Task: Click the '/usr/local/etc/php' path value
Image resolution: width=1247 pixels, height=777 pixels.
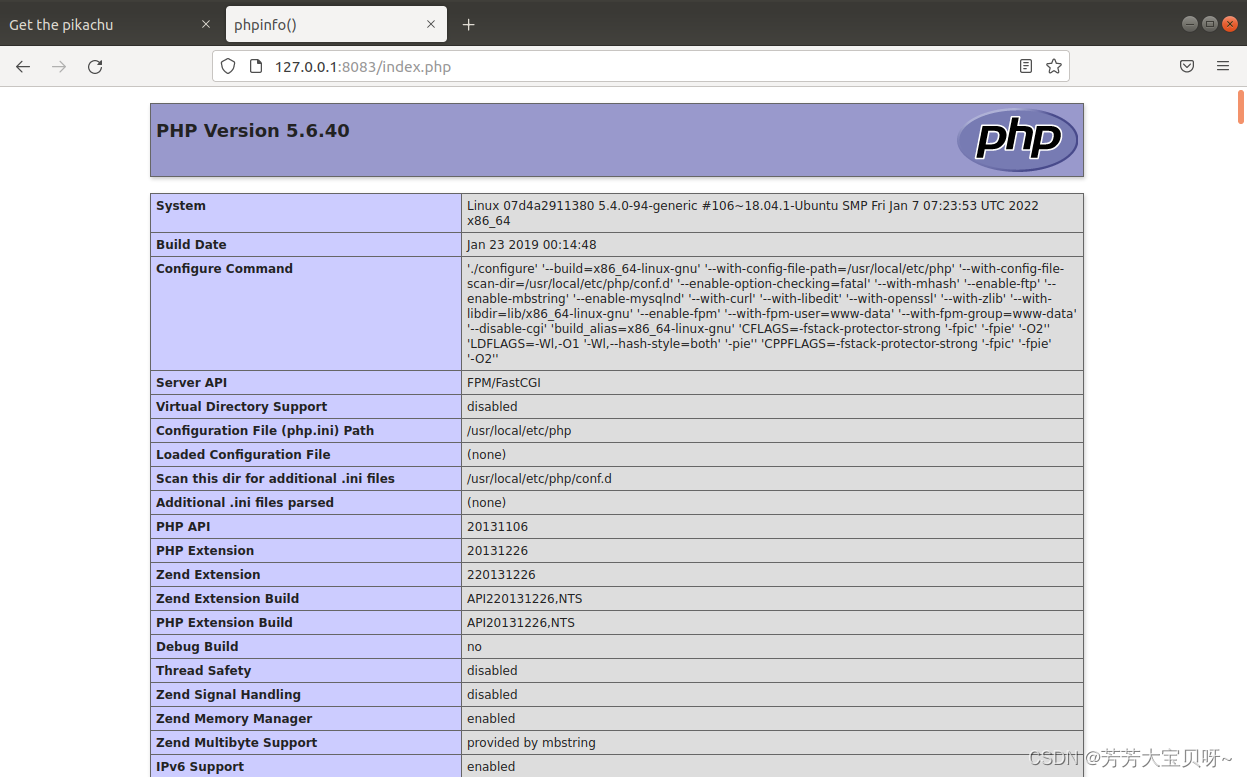Action: click(519, 431)
